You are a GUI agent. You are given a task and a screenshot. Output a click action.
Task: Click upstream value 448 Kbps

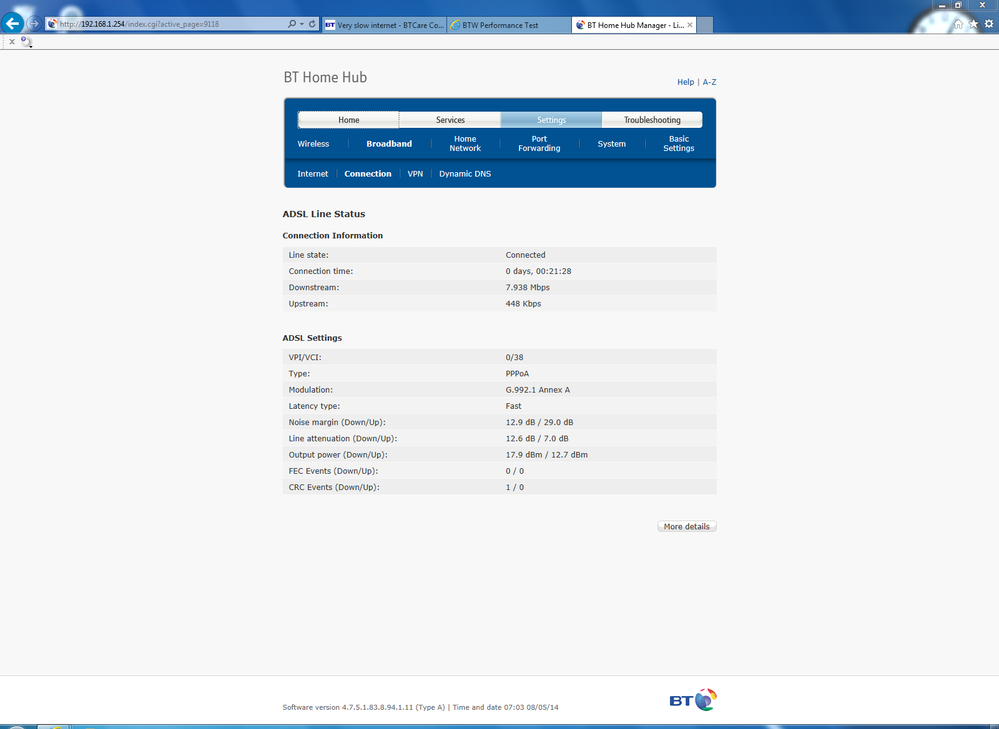(x=523, y=304)
